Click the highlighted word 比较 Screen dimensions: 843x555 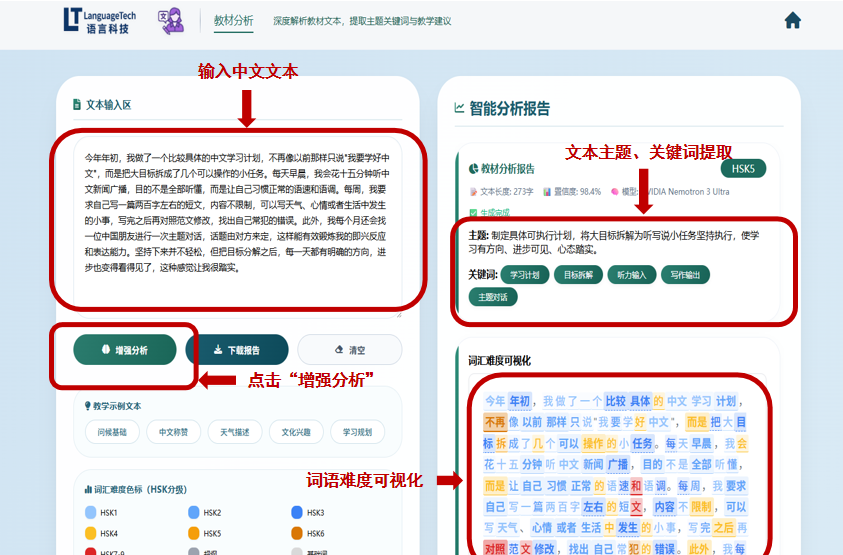tap(616, 401)
